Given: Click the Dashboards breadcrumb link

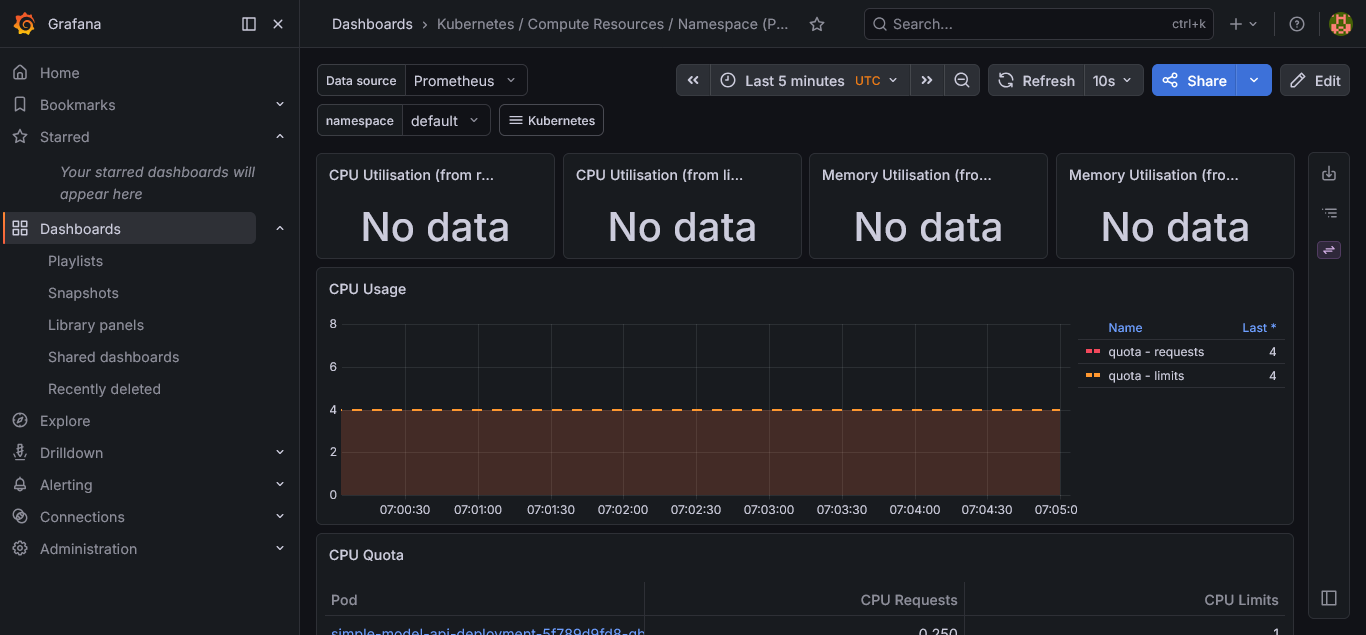Looking at the screenshot, I should click(372, 24).
